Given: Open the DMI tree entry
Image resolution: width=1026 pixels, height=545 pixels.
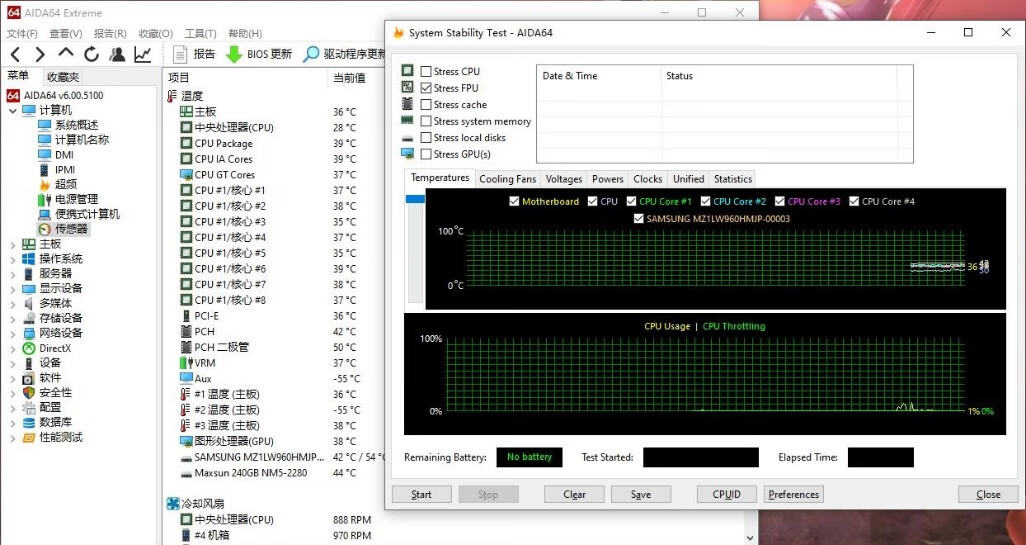Looking at the screenshot, I should point(64,155).
